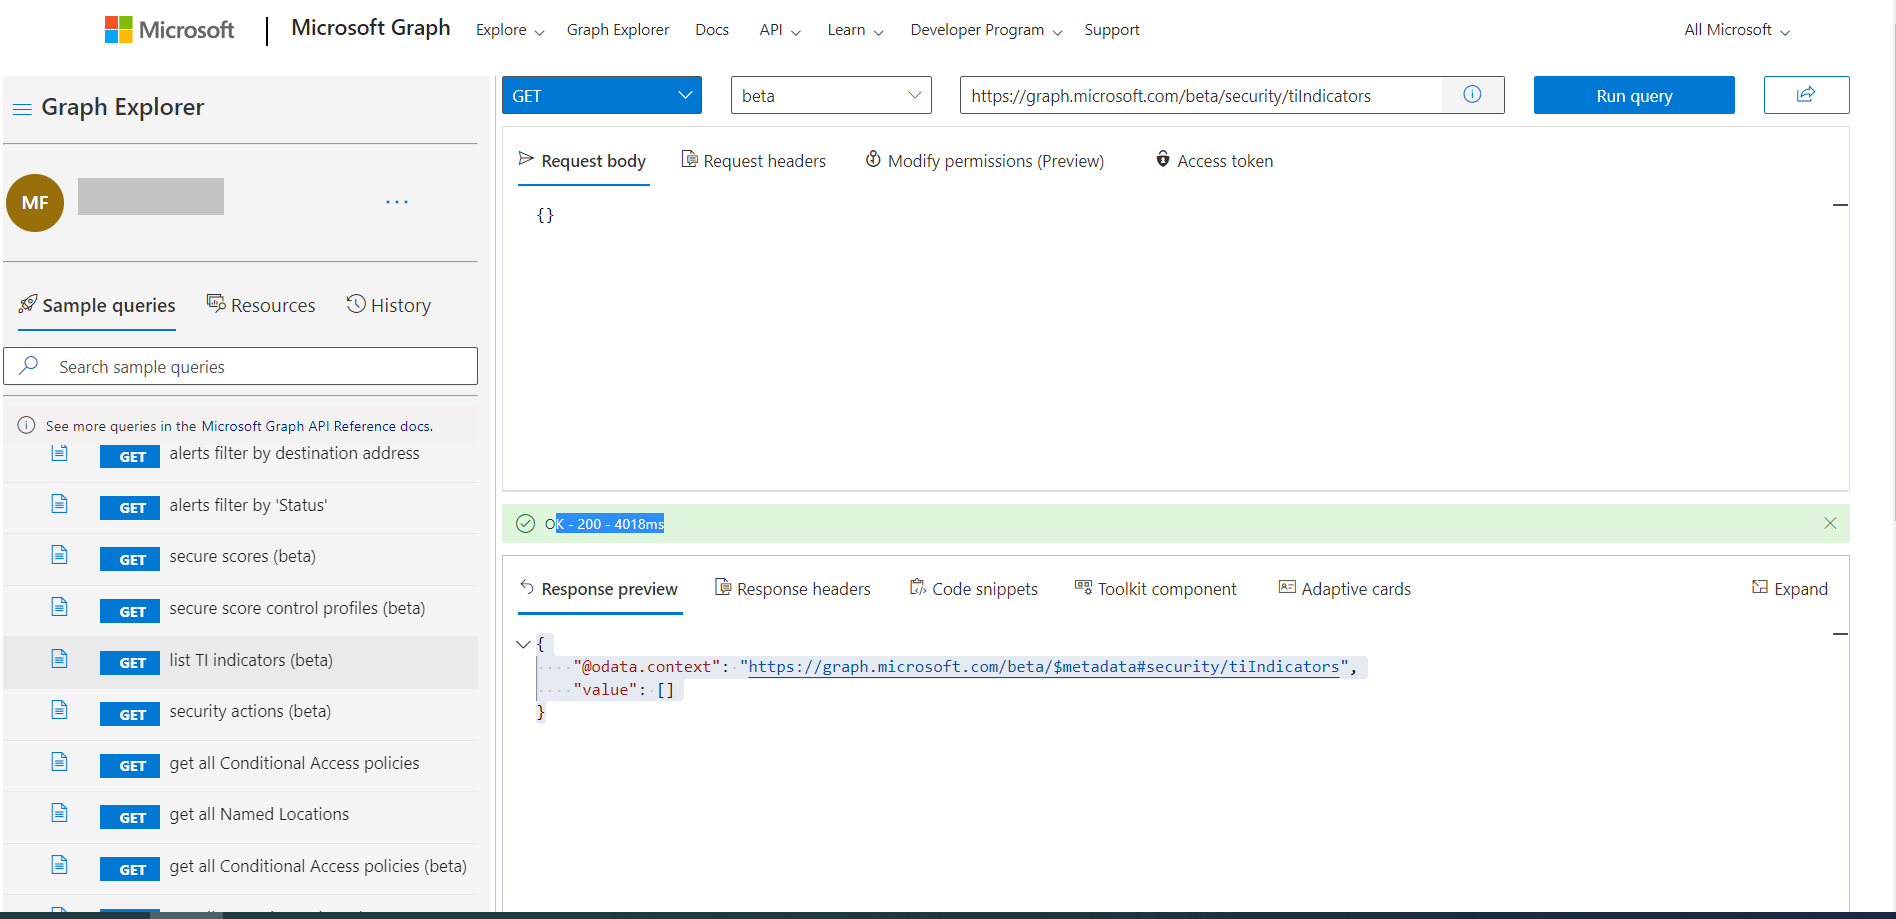Image resolution: width=1896 pixels, height=919 pixels.
Task: Dismiss the OK - 200 status banner
Action: (x=1830, y=522)
